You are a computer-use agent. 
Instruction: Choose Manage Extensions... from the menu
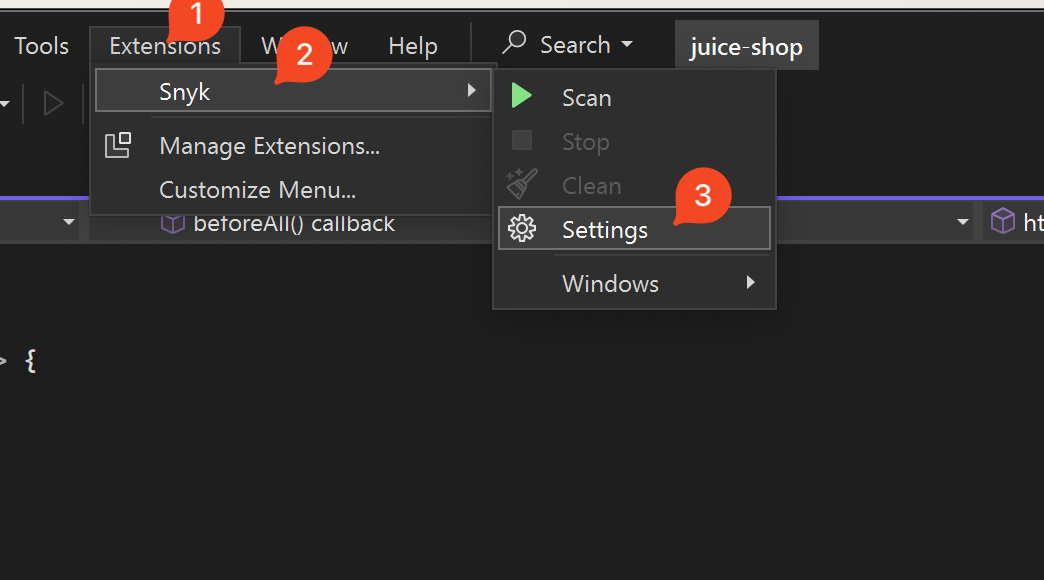point(269,146)
